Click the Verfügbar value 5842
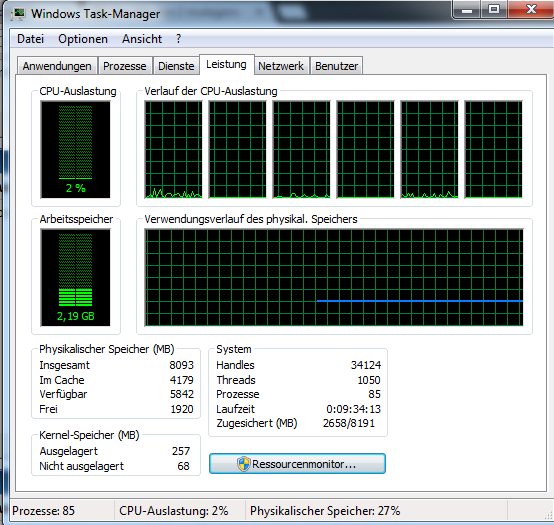554x525 pixels. 182,394
